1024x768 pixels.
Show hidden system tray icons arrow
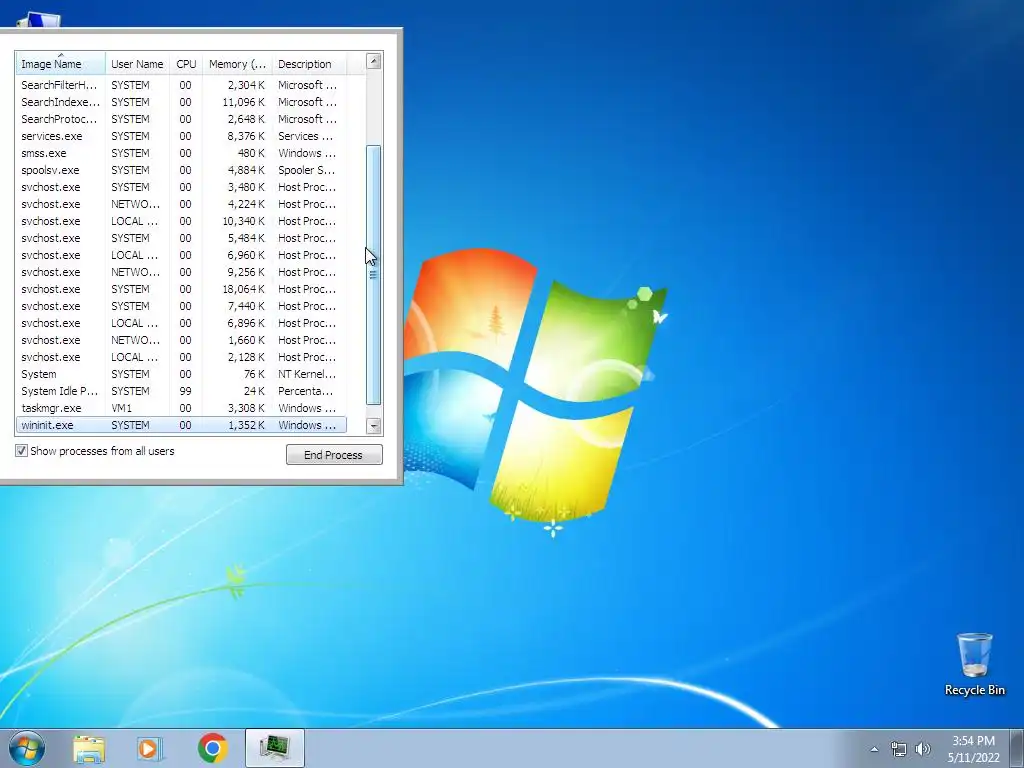[x=874, y=749]
